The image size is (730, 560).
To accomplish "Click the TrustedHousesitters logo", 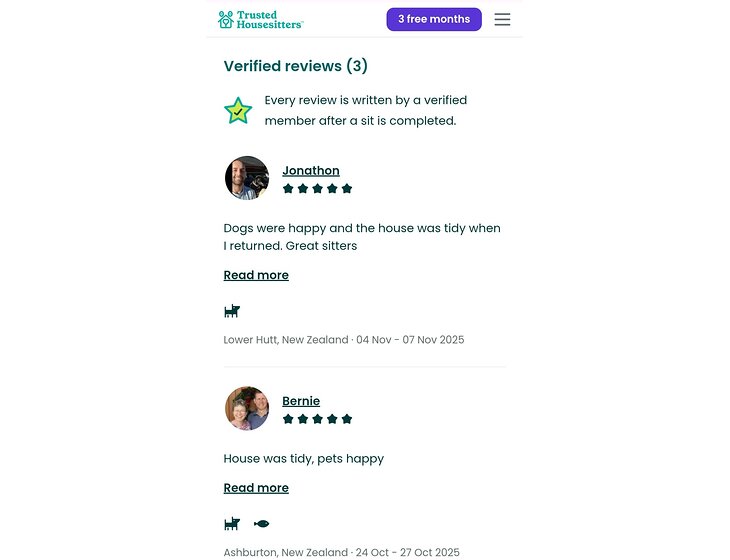I will [260, 20].
